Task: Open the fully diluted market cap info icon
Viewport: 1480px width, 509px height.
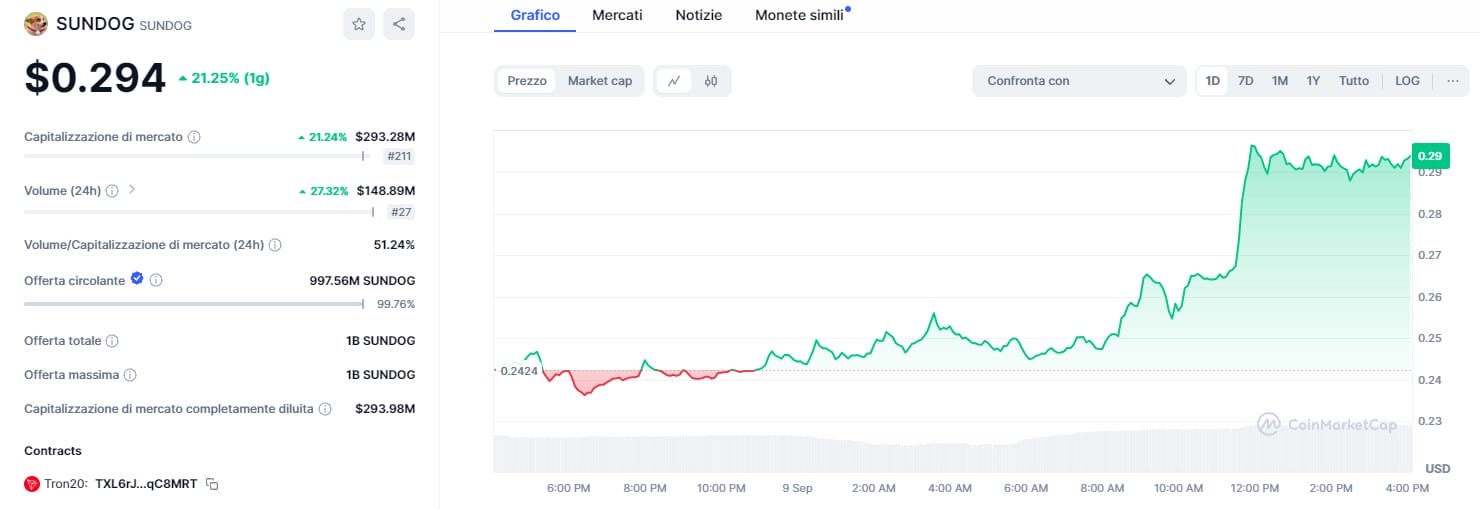Action: pos(324,409)
